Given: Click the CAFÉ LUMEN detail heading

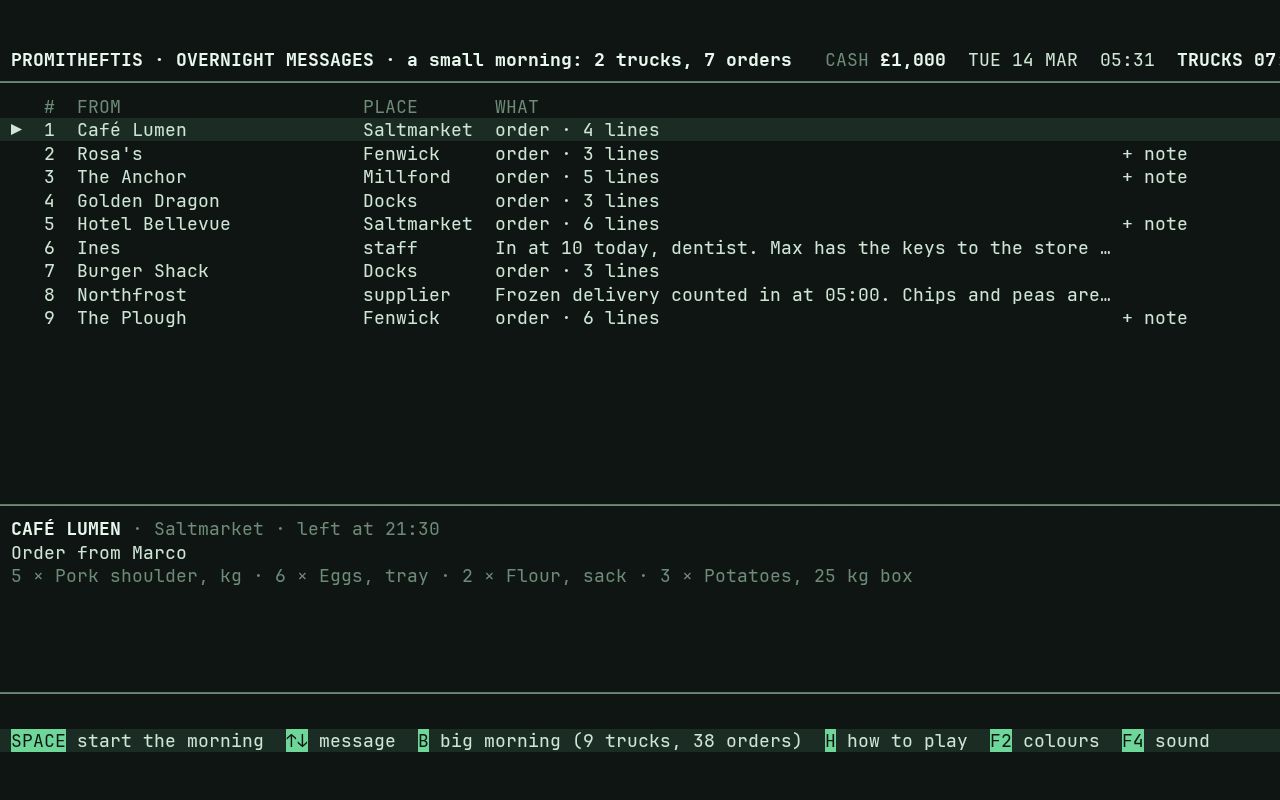Looking at the screenshot, I should click(66, 529).
